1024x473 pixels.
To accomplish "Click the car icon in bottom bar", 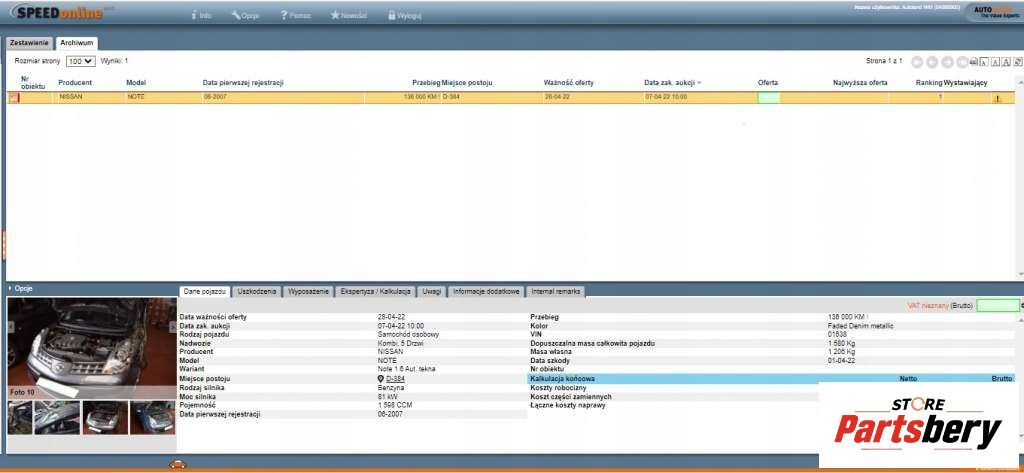I will 178,464.
